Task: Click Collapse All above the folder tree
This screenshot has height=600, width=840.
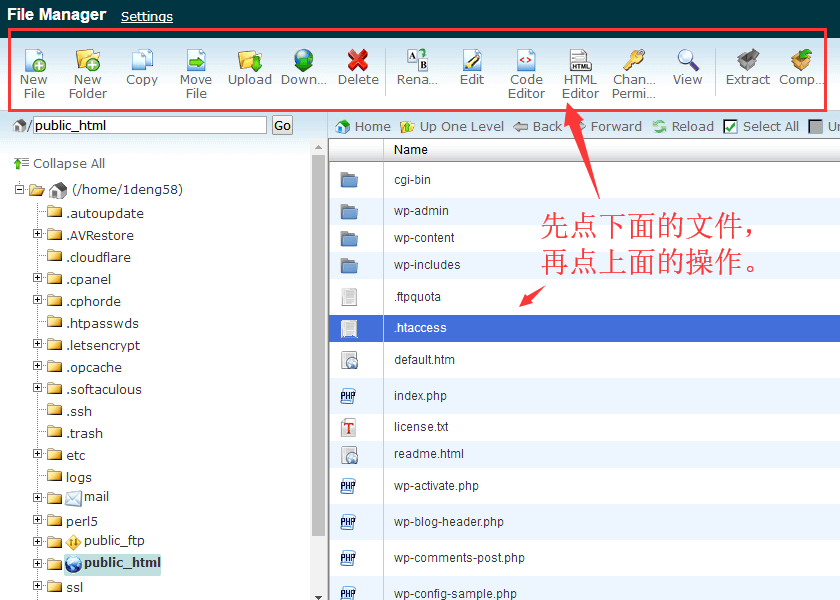Action: tap(68, 163)
